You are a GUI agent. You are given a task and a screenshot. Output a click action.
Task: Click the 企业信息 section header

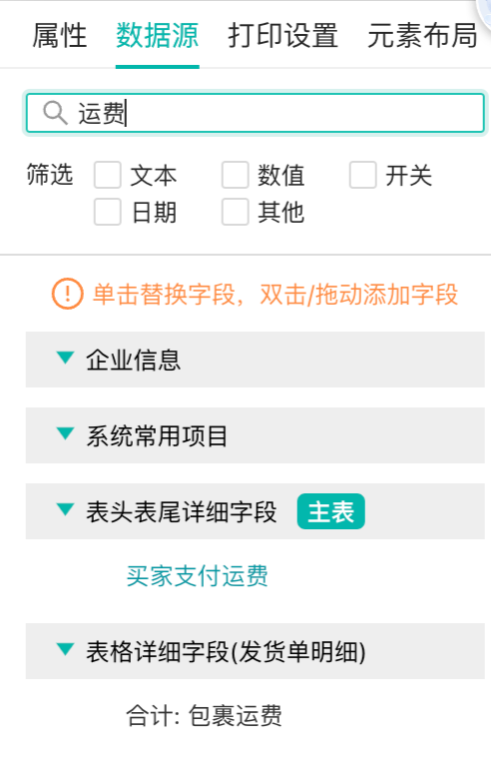coord(255,359)
